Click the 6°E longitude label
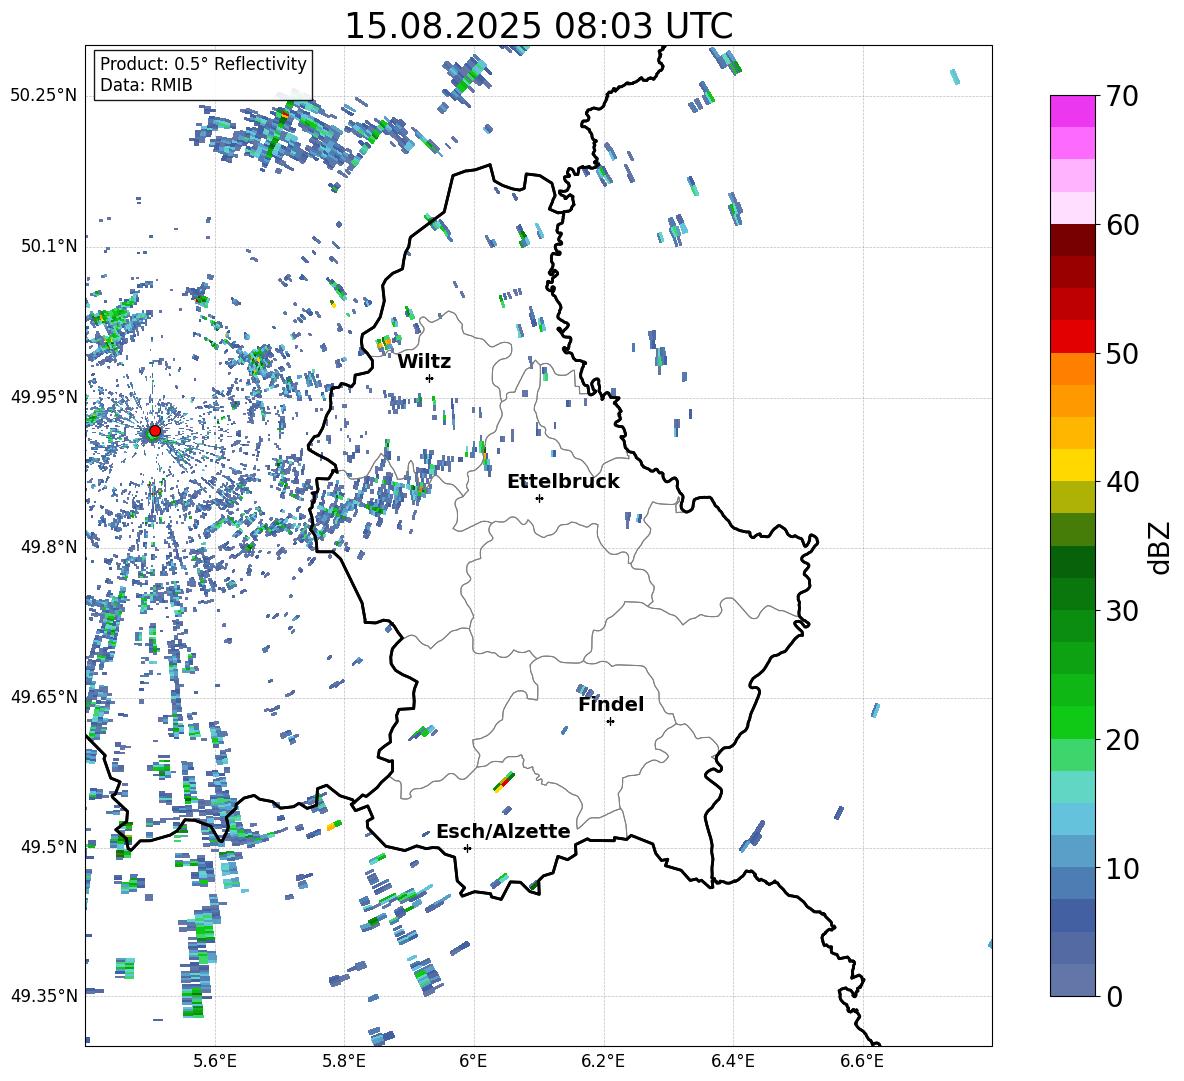This screenshot has height=1081, width=1184. (473, 1061)
